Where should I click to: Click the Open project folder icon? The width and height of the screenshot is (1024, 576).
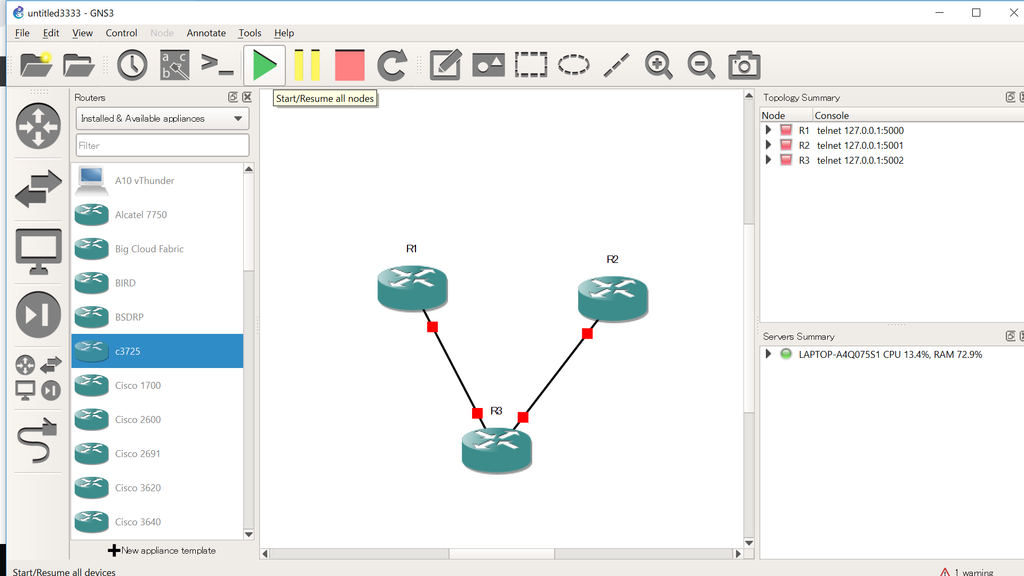click(x=78, y=65)
